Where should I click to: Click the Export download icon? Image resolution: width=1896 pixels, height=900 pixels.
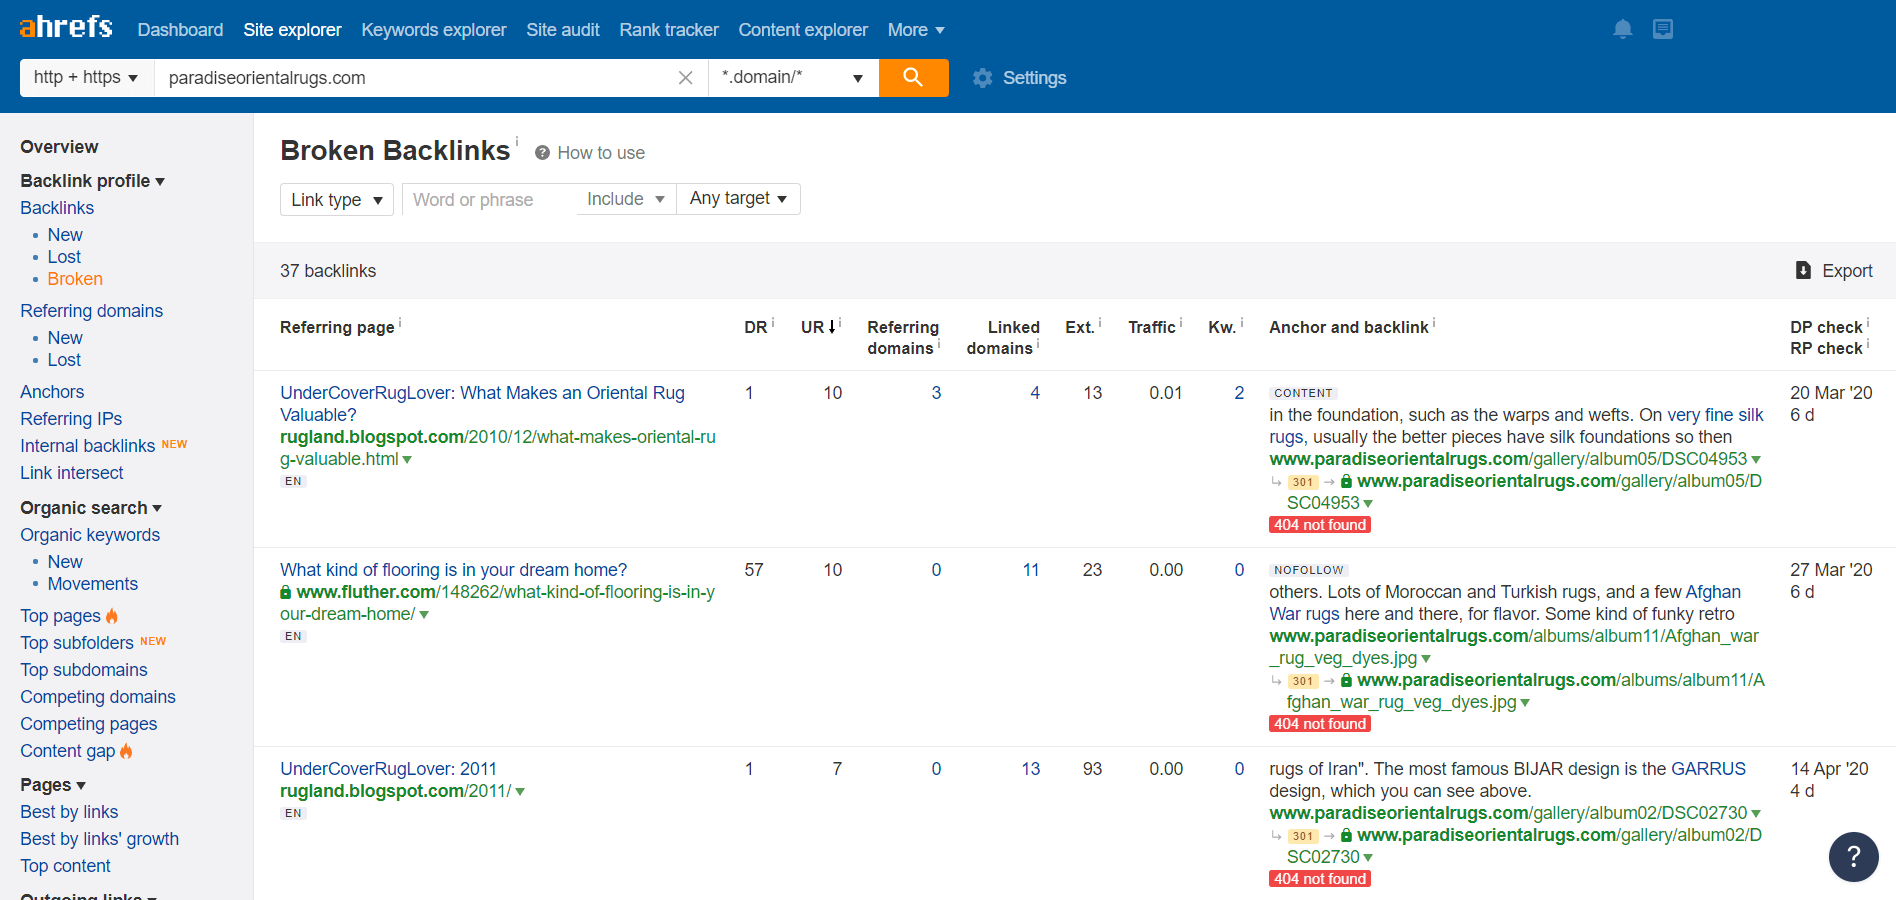point(1803,270)
